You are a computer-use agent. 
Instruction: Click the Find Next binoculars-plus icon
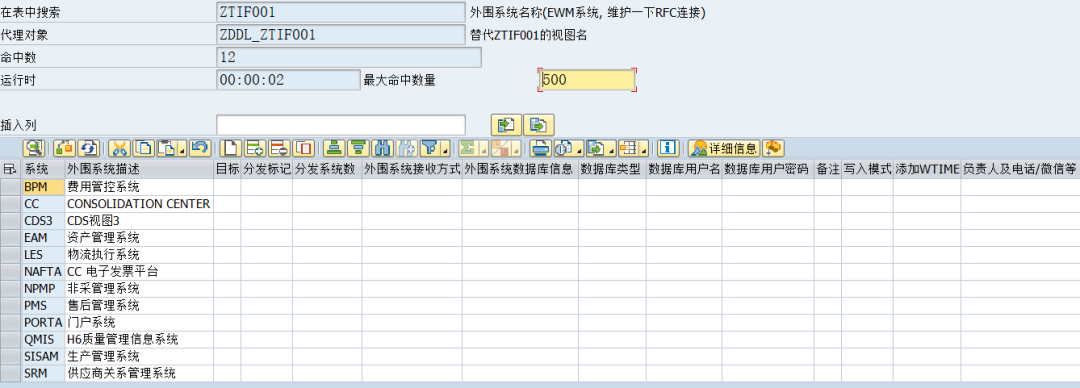(x=406, y=148)
